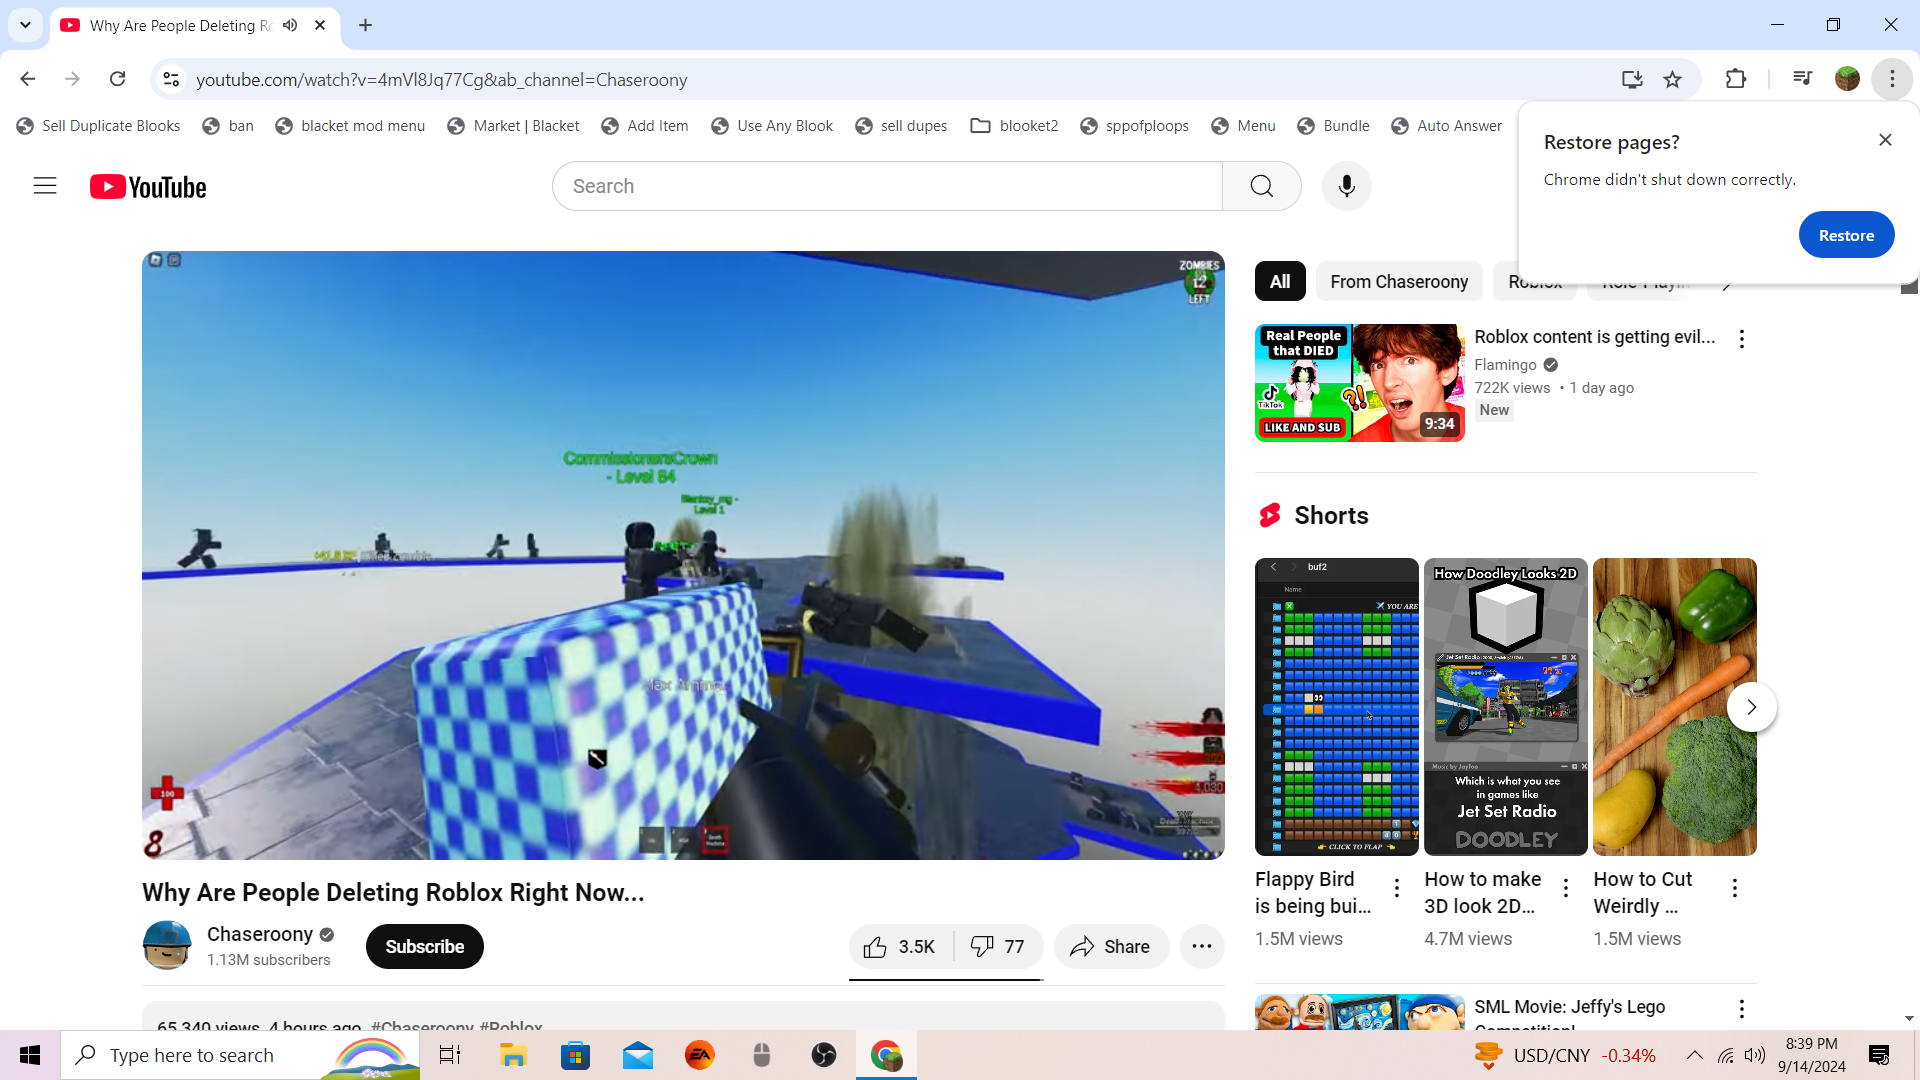Open File Explorer from taskbar

513,1055
